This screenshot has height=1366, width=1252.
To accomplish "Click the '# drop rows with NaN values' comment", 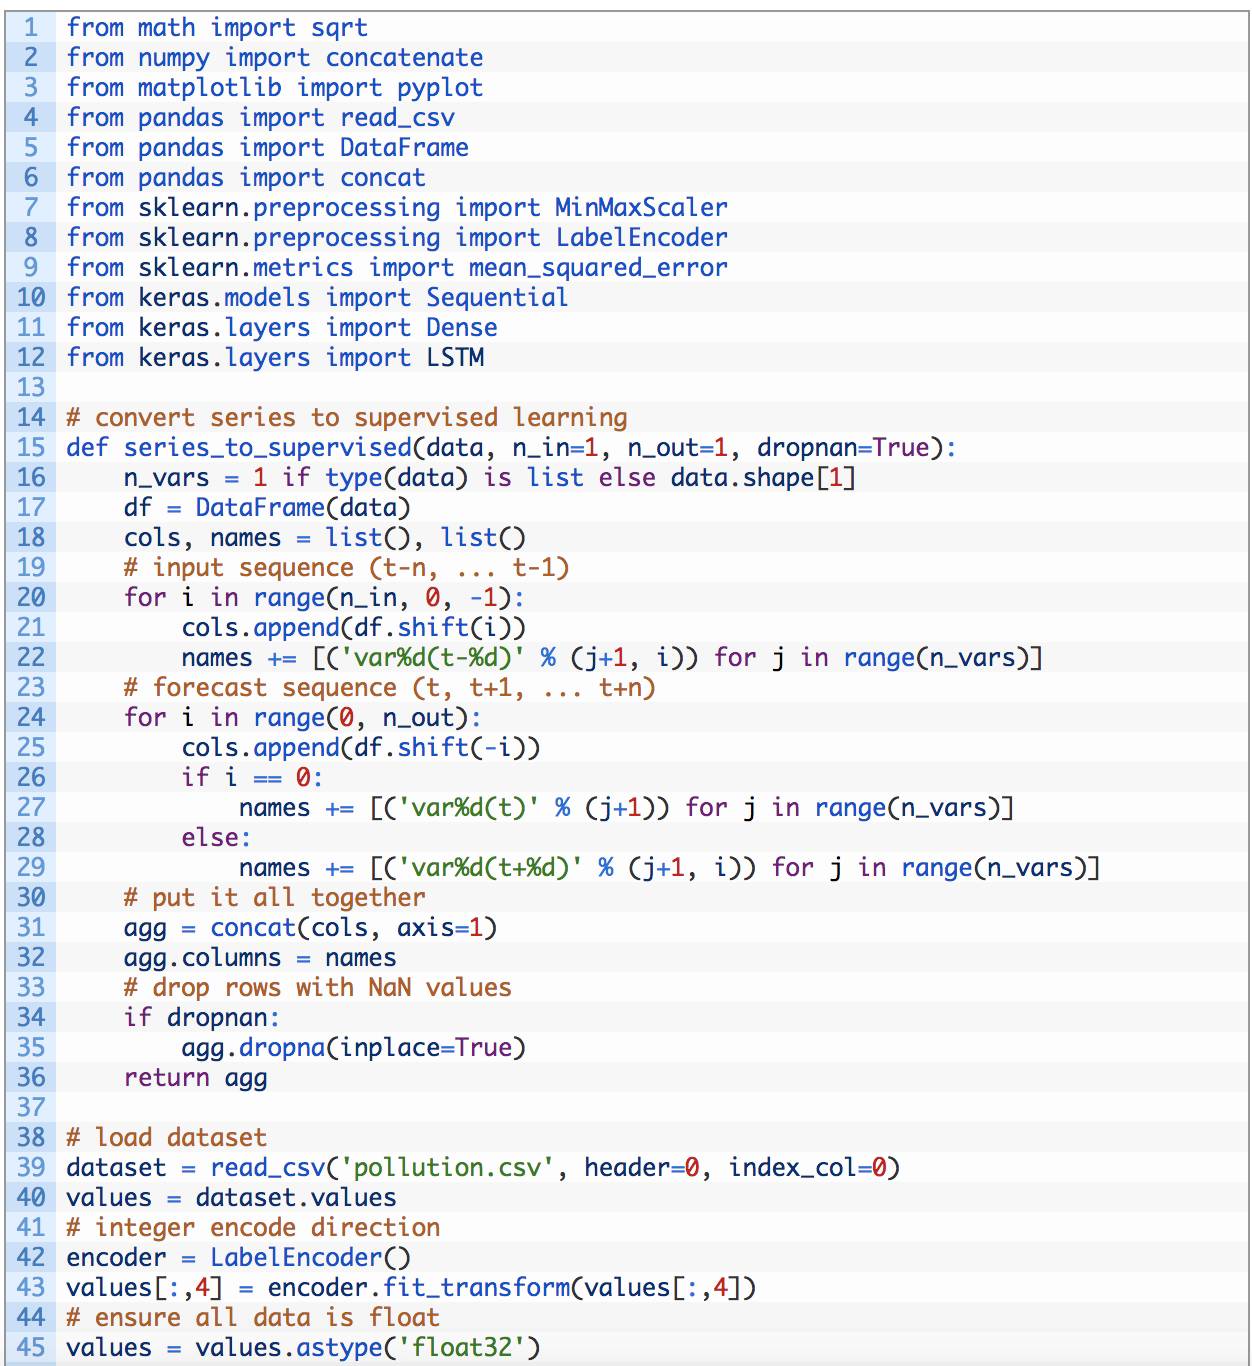I will [x=317, y=987].
